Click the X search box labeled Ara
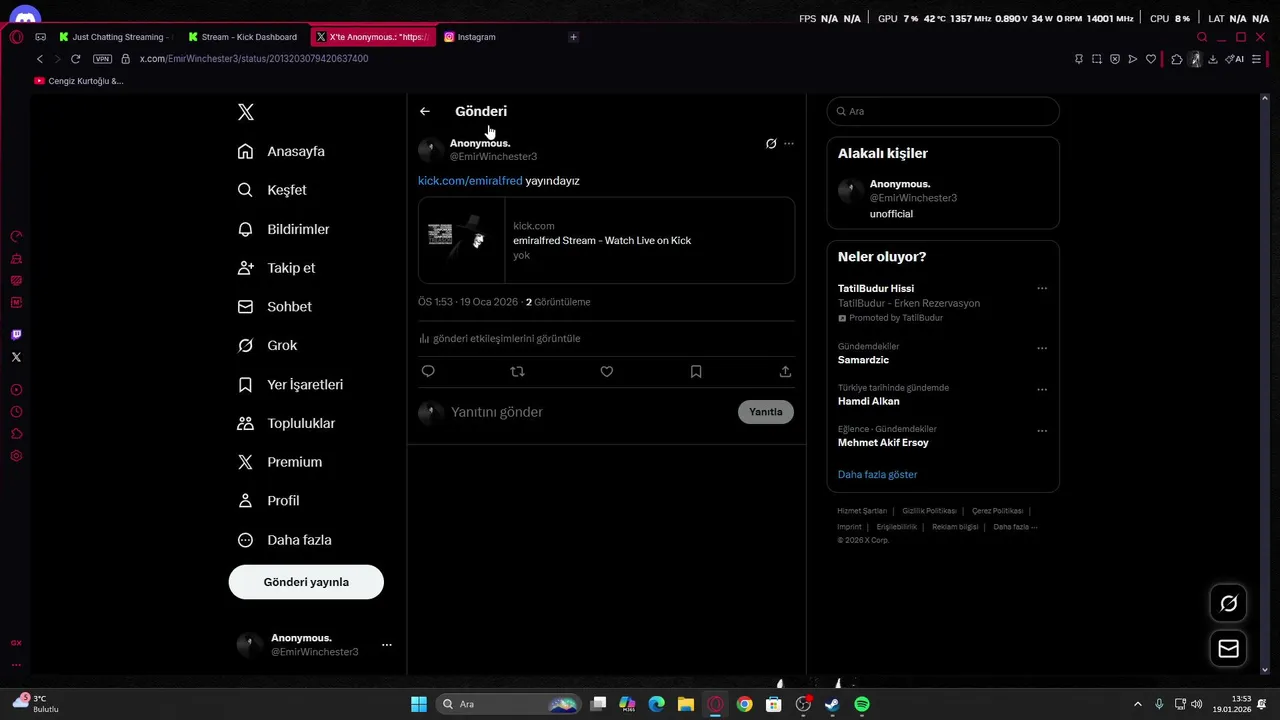1280x720 pixels. tap(943, 111)
